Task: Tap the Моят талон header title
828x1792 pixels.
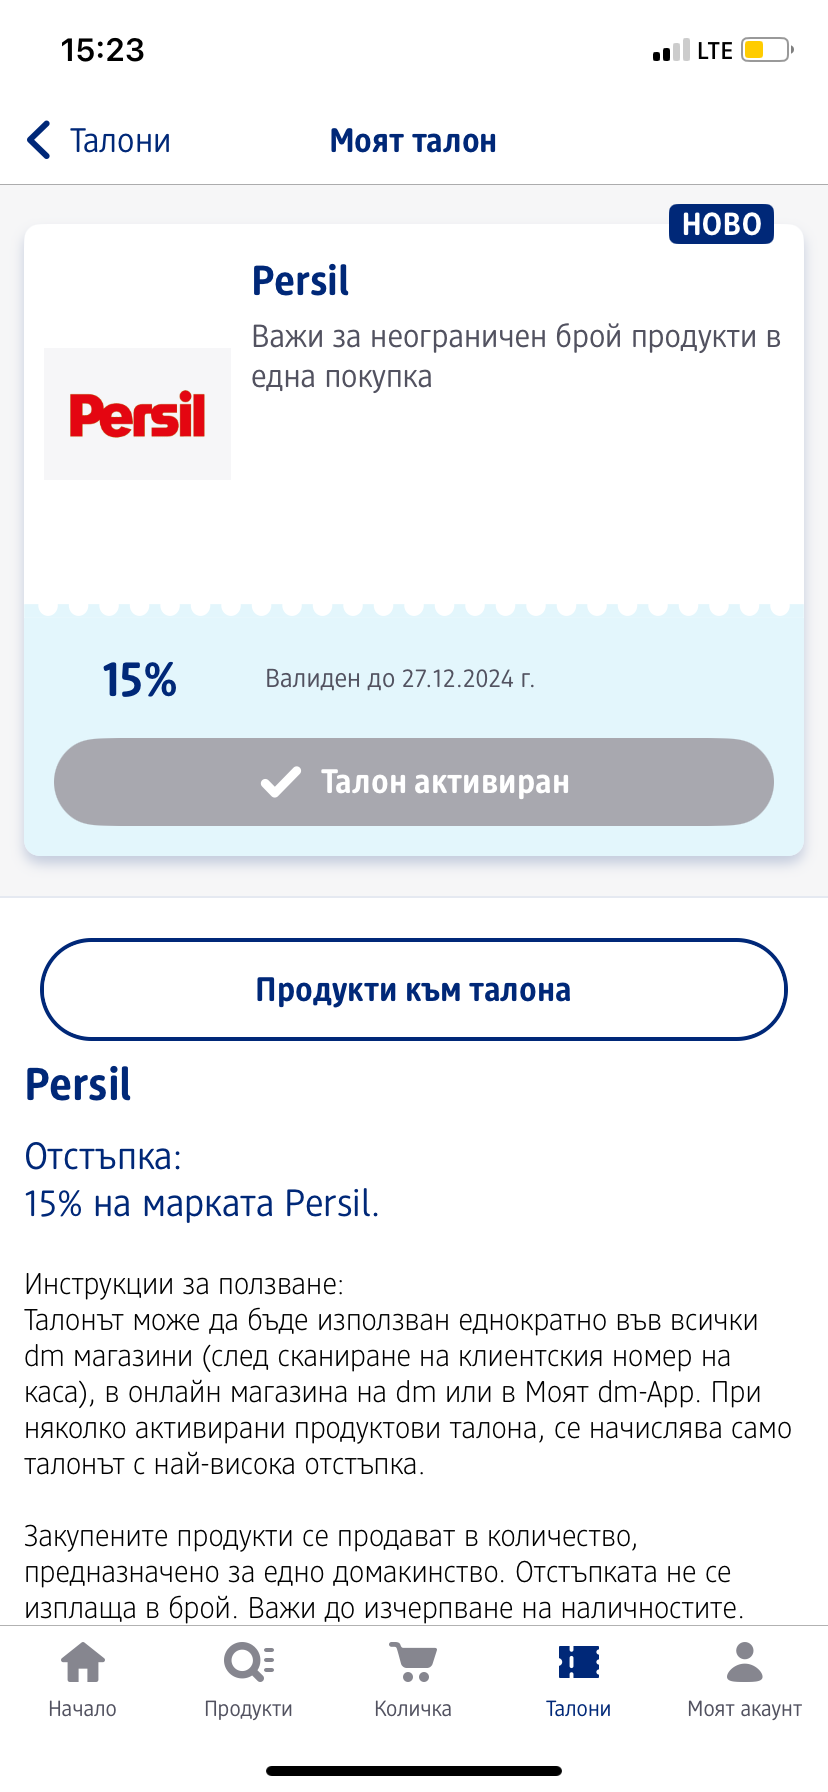Action: click(x=413, y=141)
